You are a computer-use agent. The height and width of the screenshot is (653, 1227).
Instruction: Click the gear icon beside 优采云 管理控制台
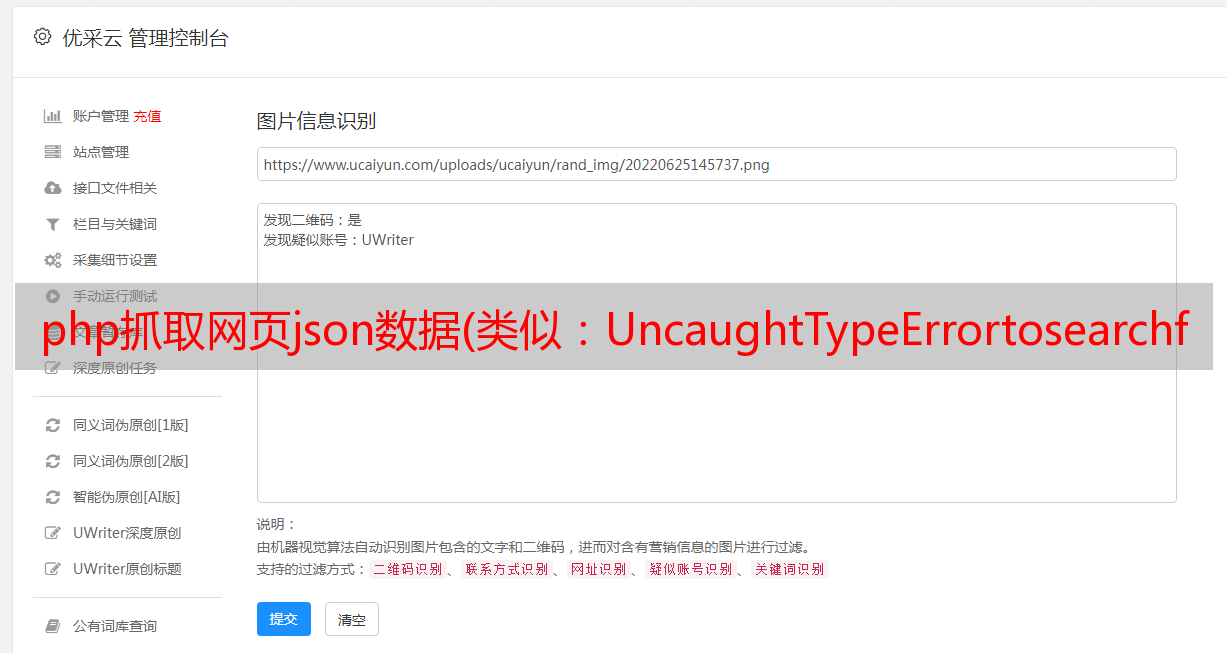pos(42,37)
